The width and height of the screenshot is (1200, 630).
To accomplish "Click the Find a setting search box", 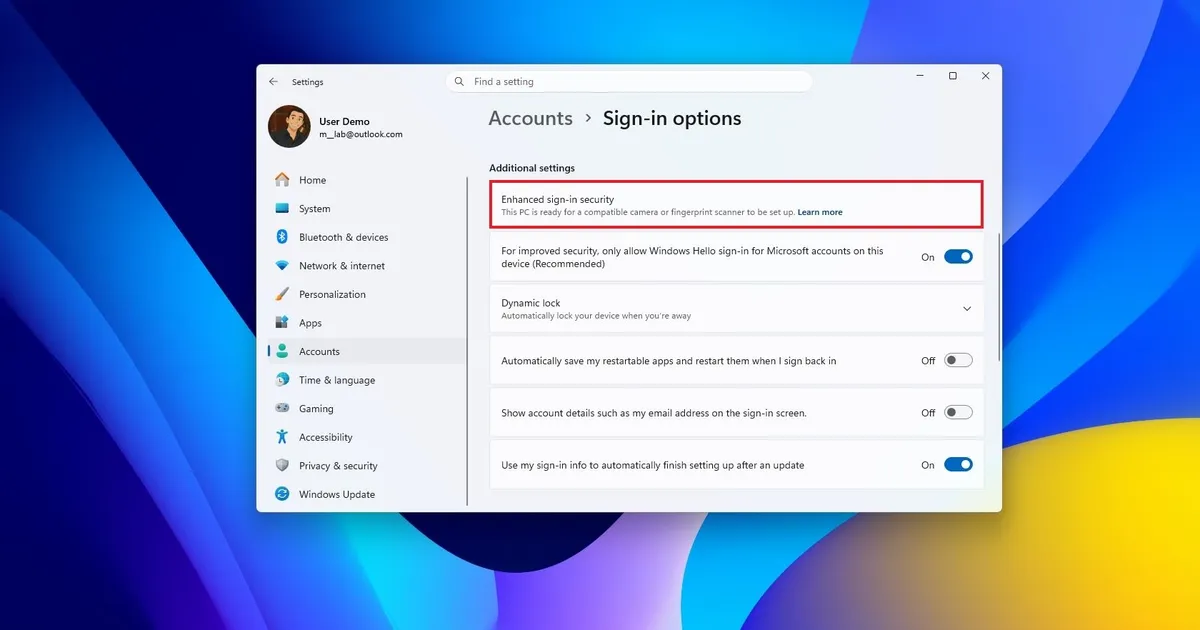I will [x=628, y=82].
